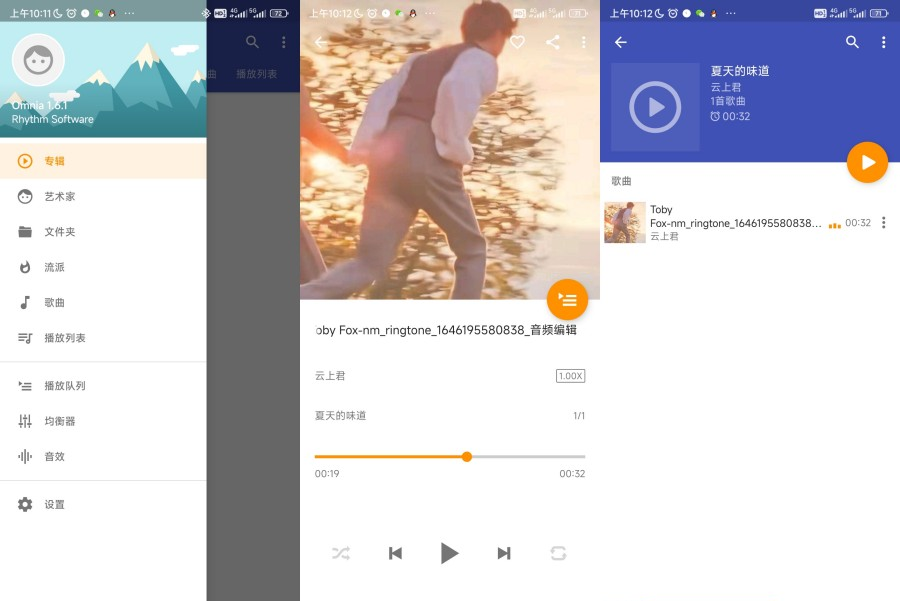The height and width of the screenshot is (601, 900).
Task: Favorite the song with the heart icon
Action: point(518,42)
